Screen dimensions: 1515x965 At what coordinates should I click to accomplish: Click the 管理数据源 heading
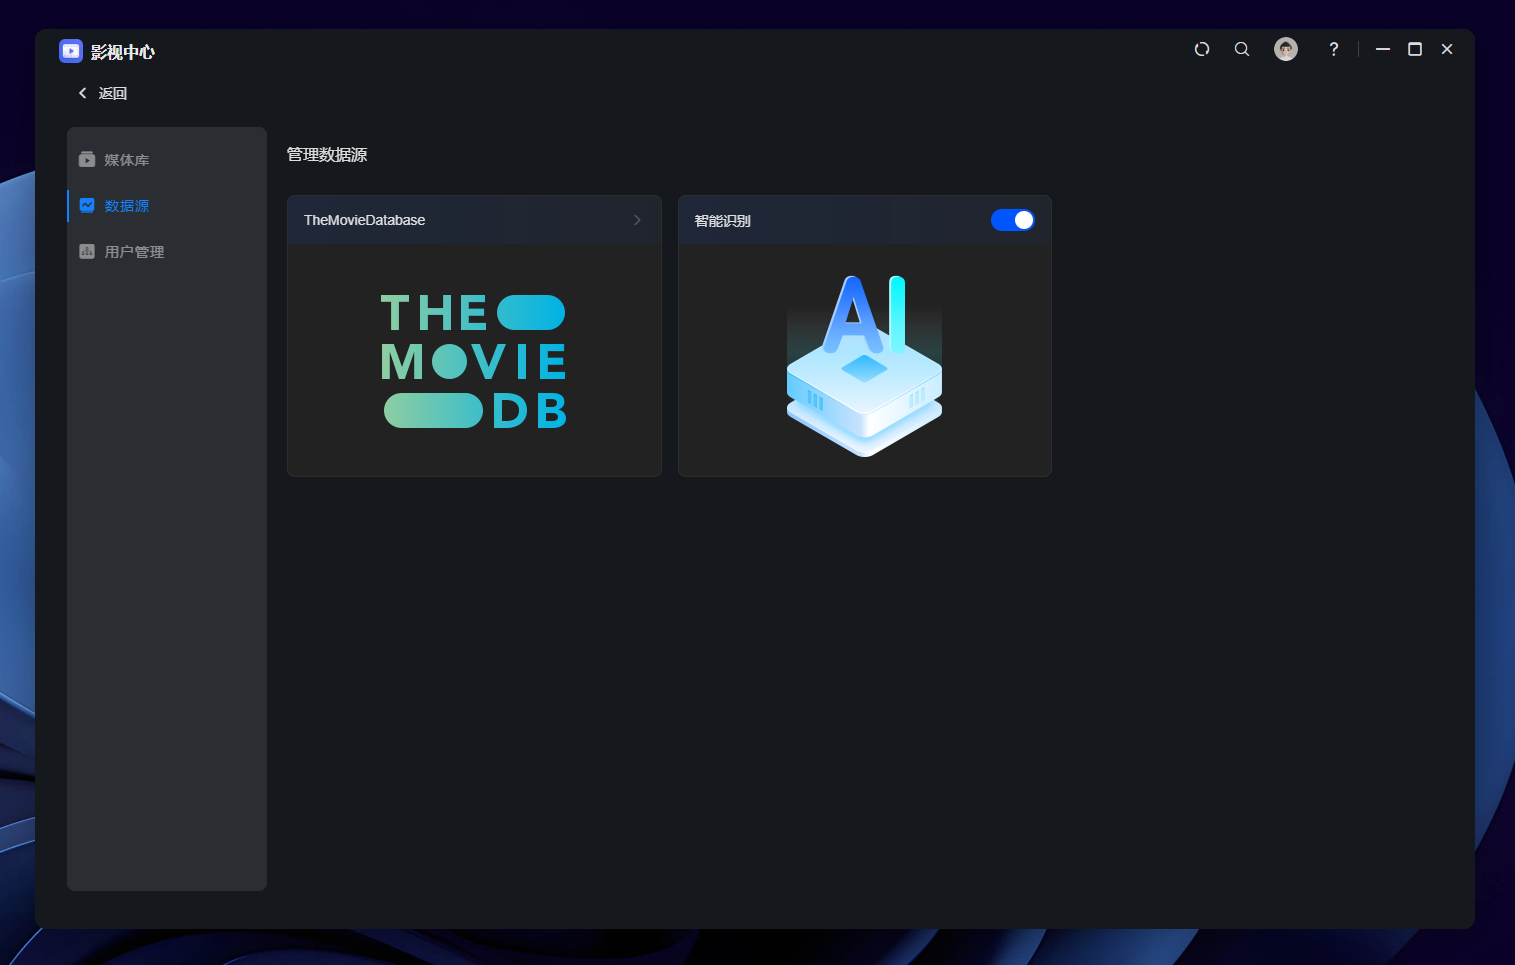327,154
